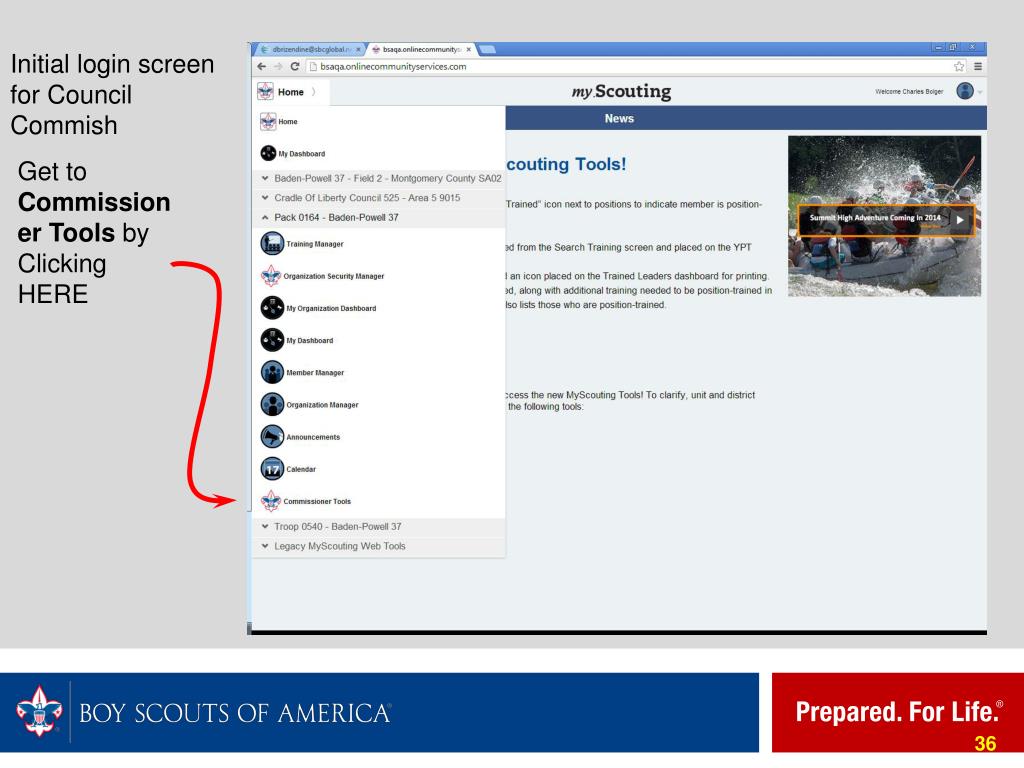Expand Legacy MyScouting Web Tools section

379,546
